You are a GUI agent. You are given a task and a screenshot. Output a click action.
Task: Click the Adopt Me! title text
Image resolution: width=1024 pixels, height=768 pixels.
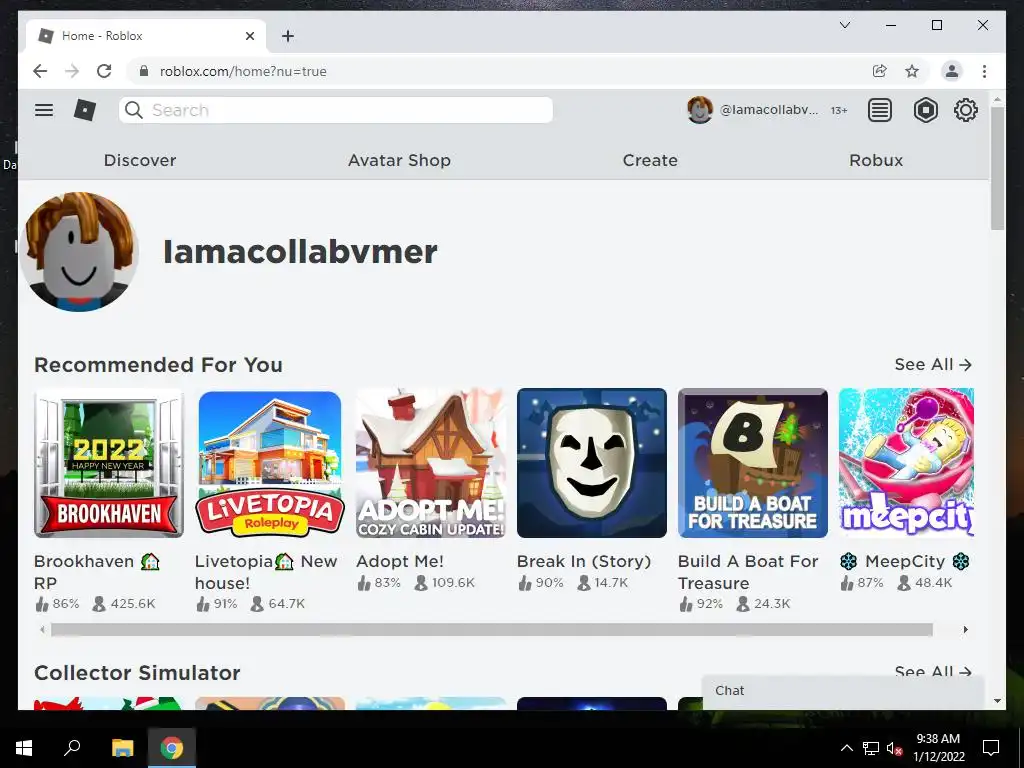(x=400, y=561)
